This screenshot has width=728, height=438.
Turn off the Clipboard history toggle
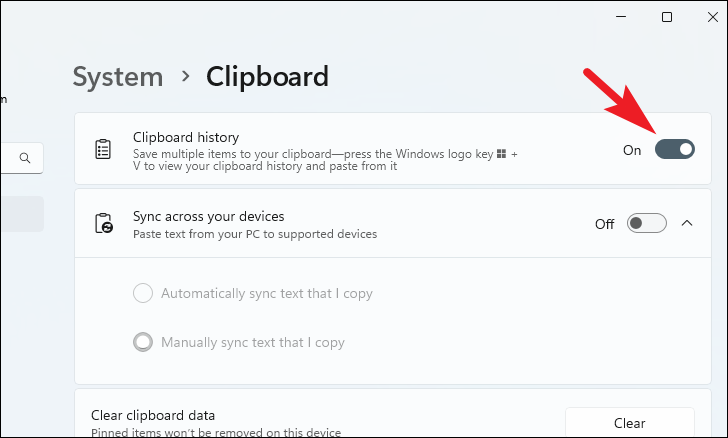[675, 149]
